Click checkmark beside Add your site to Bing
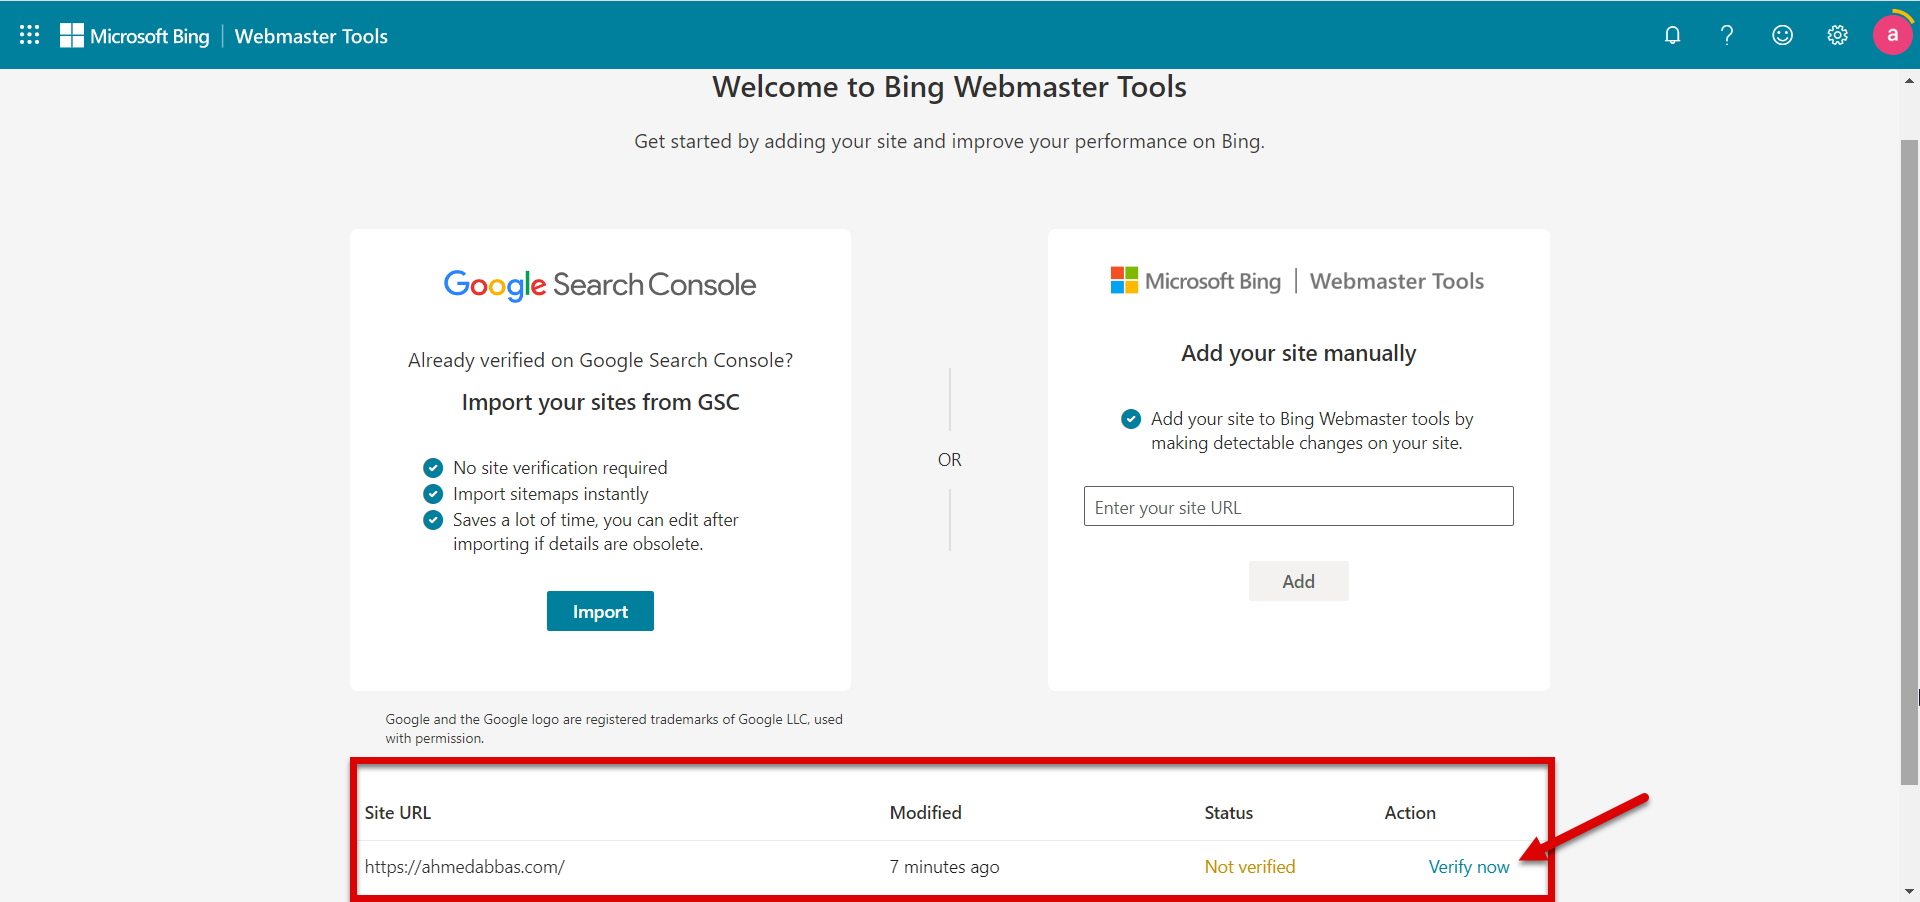 click(x=1131, y=419)
